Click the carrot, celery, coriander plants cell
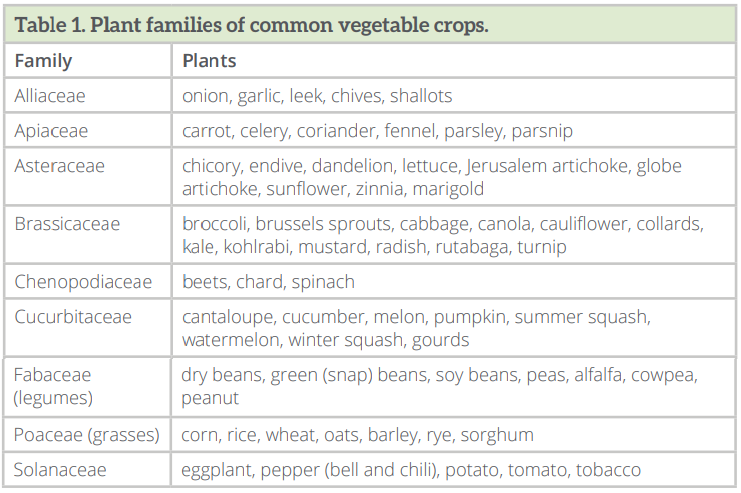Viewport: 741px width, 493px height. 377,131
